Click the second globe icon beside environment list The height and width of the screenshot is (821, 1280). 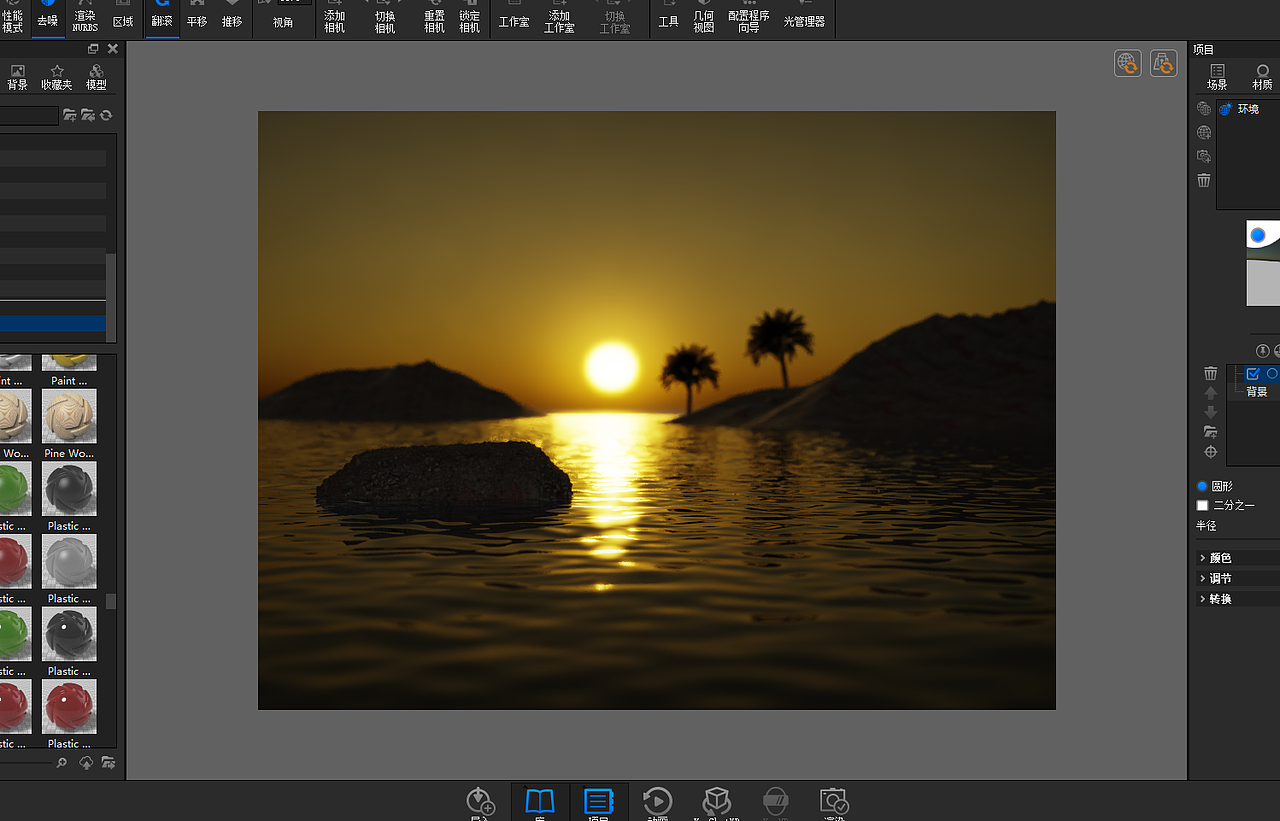click(x=1204, y=133)
